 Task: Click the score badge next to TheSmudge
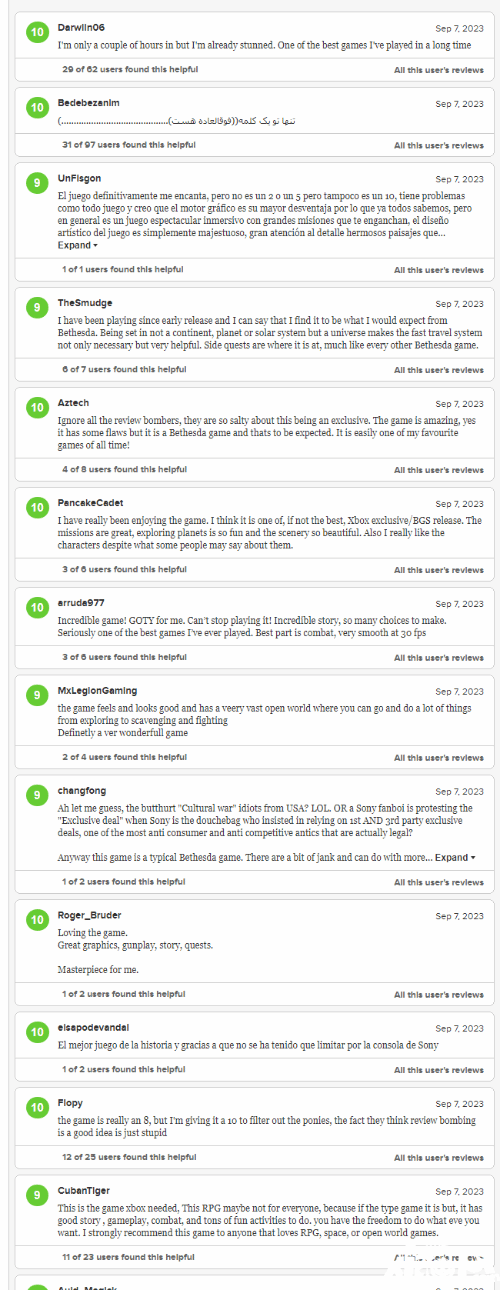click(37, 308)
